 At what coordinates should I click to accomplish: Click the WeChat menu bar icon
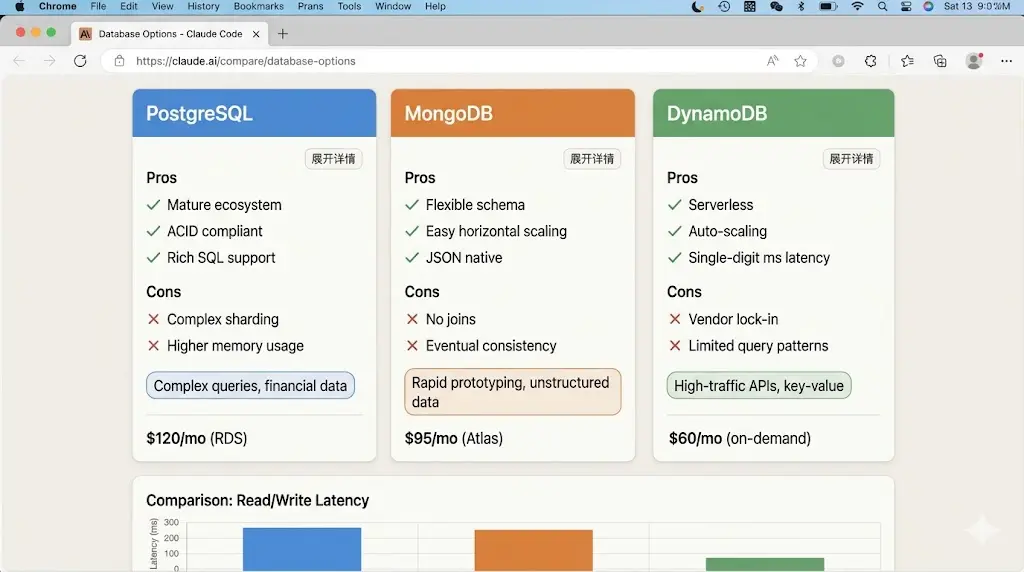(x=776, y=7)
